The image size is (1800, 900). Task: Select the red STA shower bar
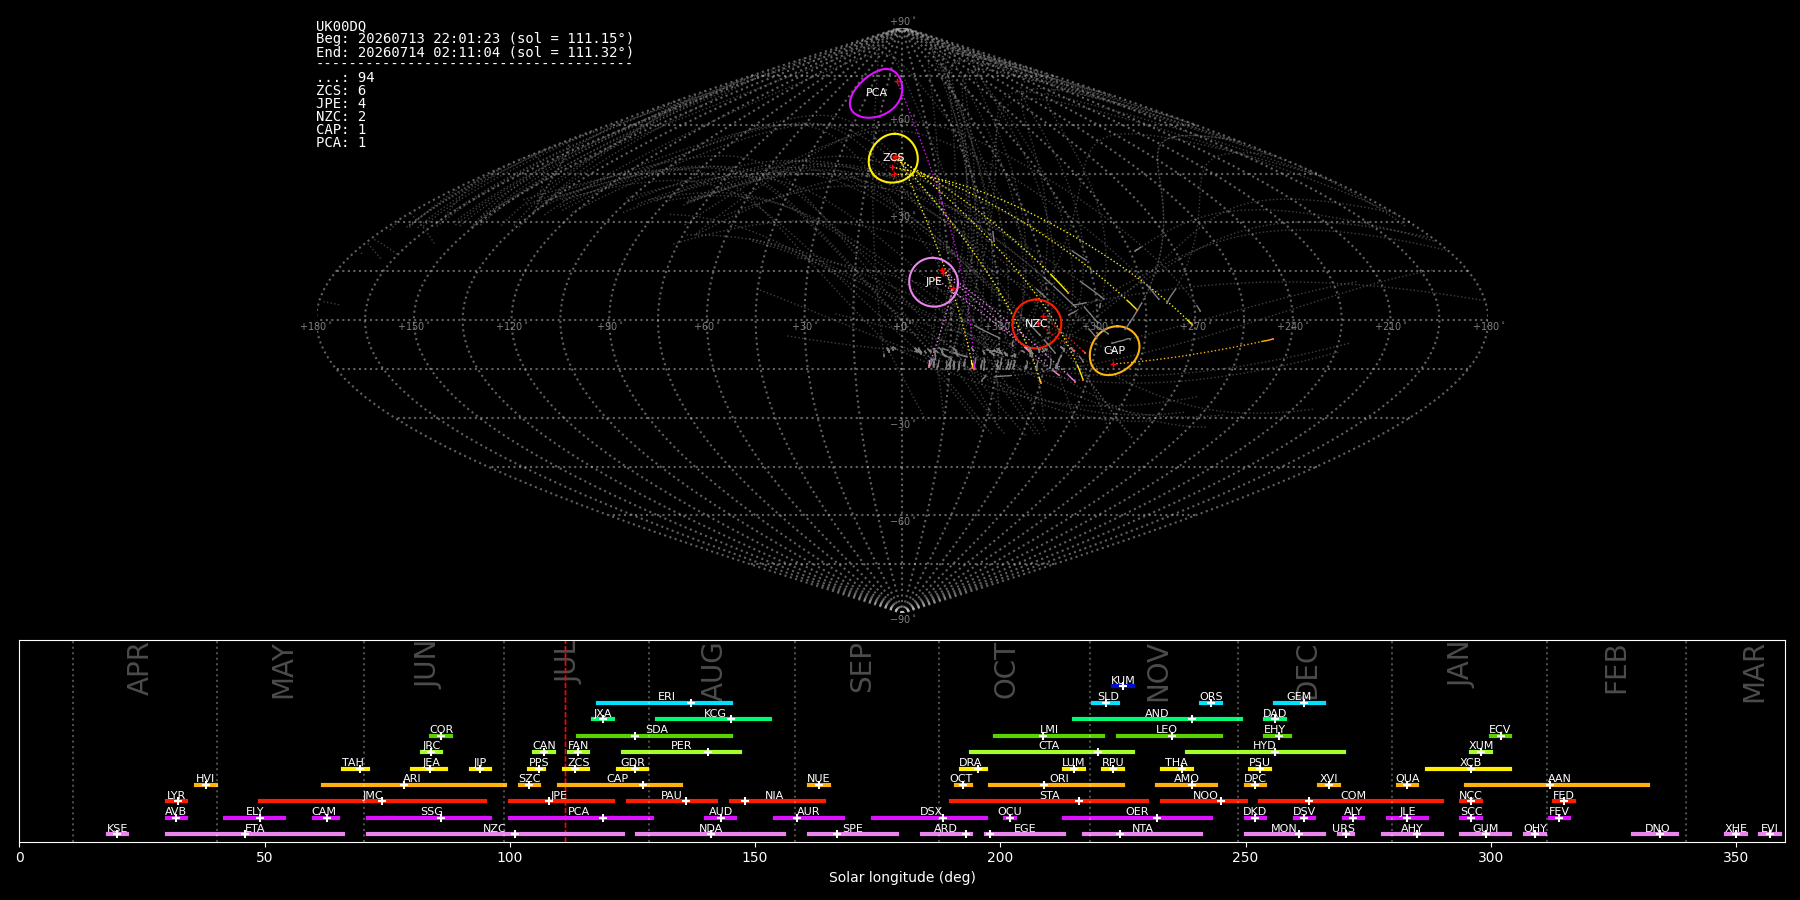[1049, 801]
